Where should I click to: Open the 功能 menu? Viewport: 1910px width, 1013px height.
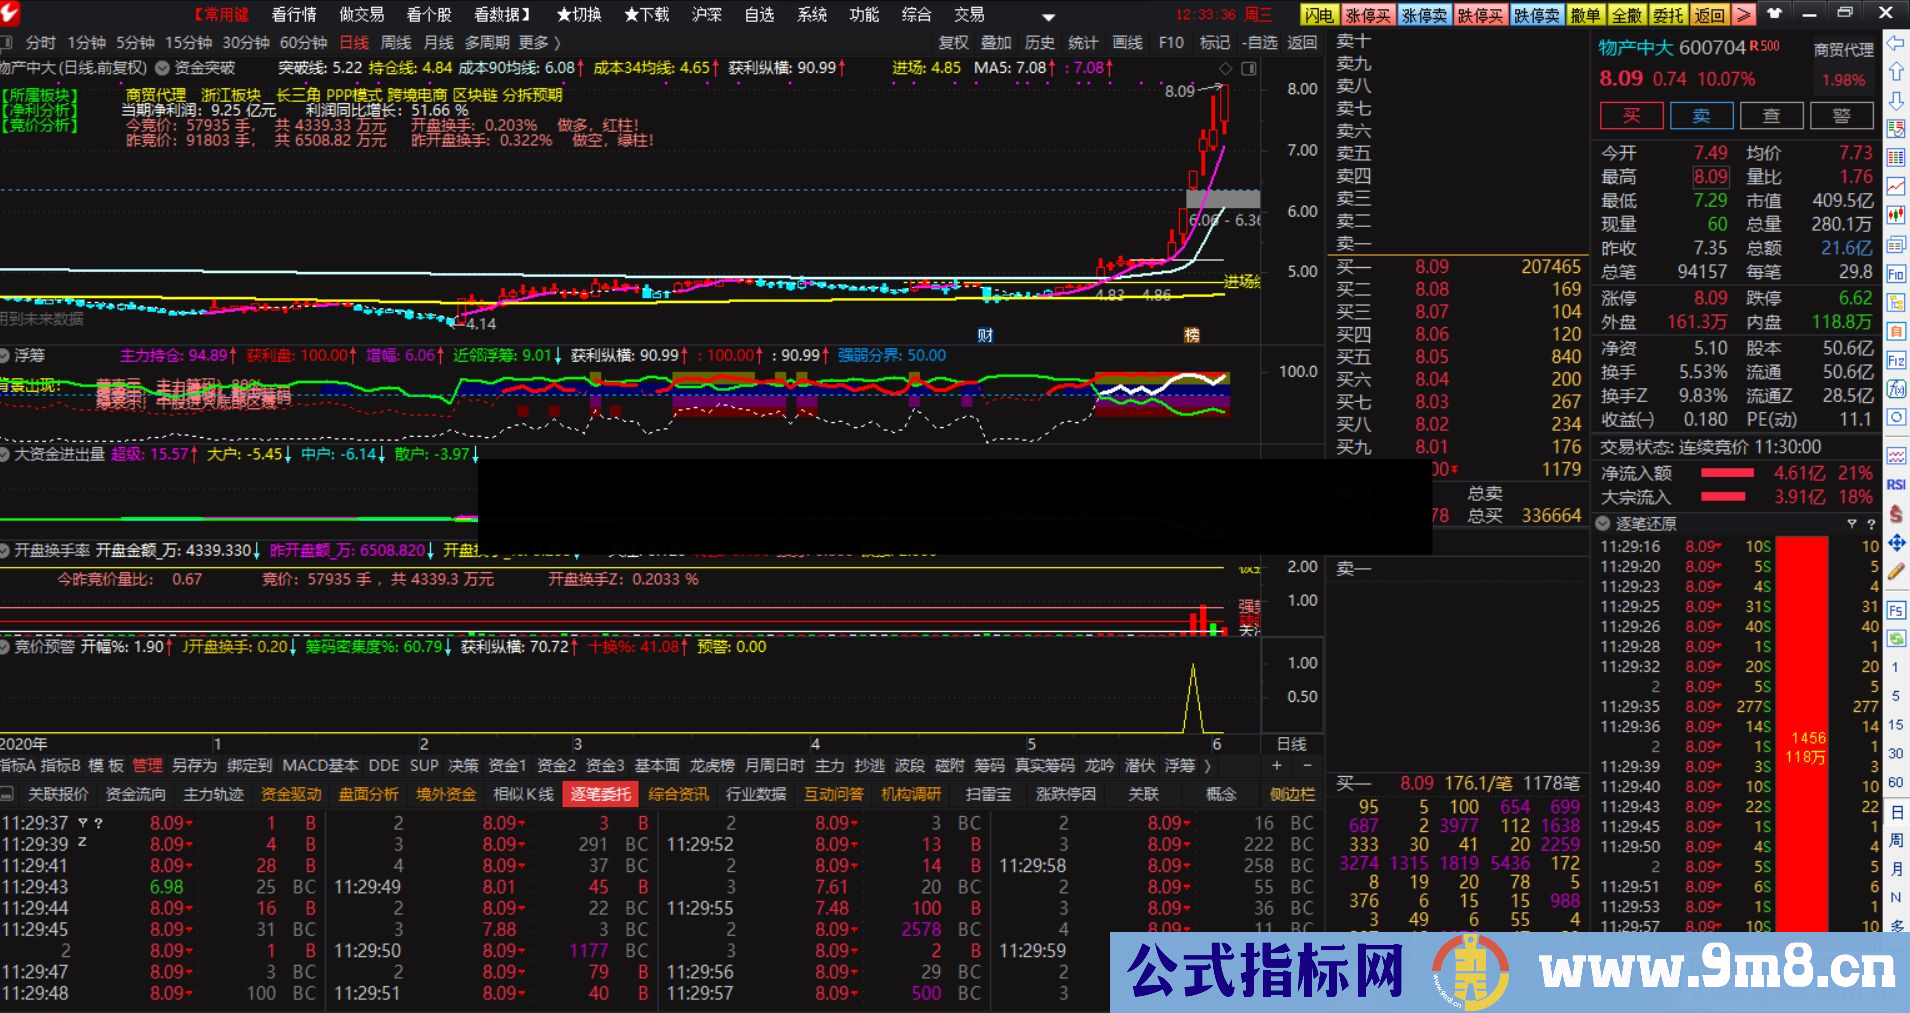862,14
